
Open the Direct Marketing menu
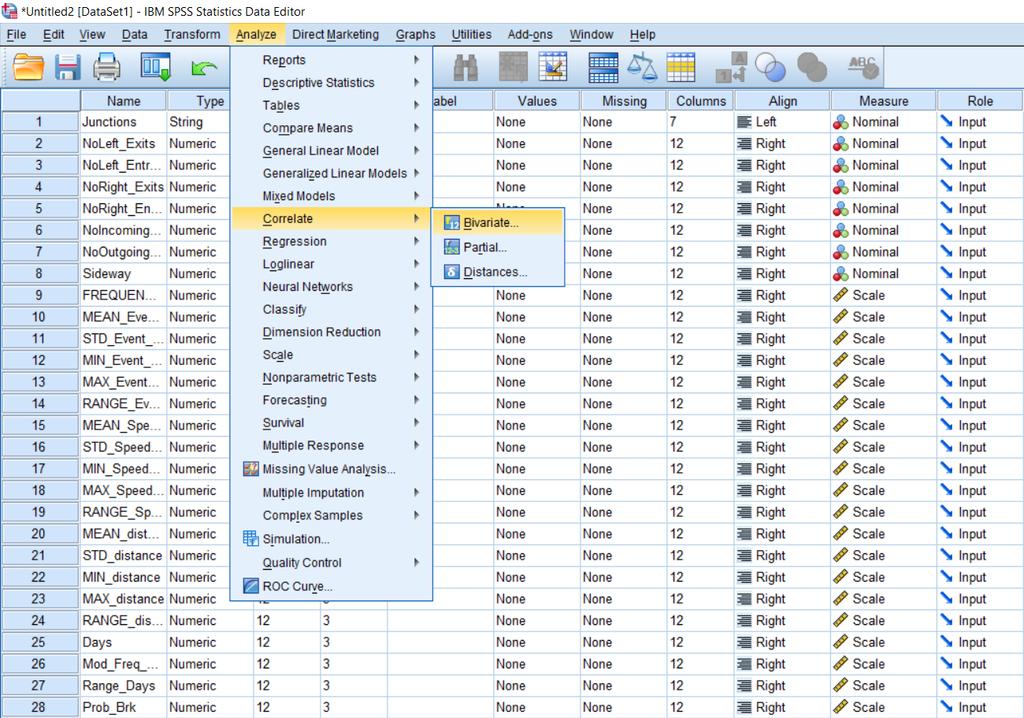pyautogui.click(x=335, y=35)
